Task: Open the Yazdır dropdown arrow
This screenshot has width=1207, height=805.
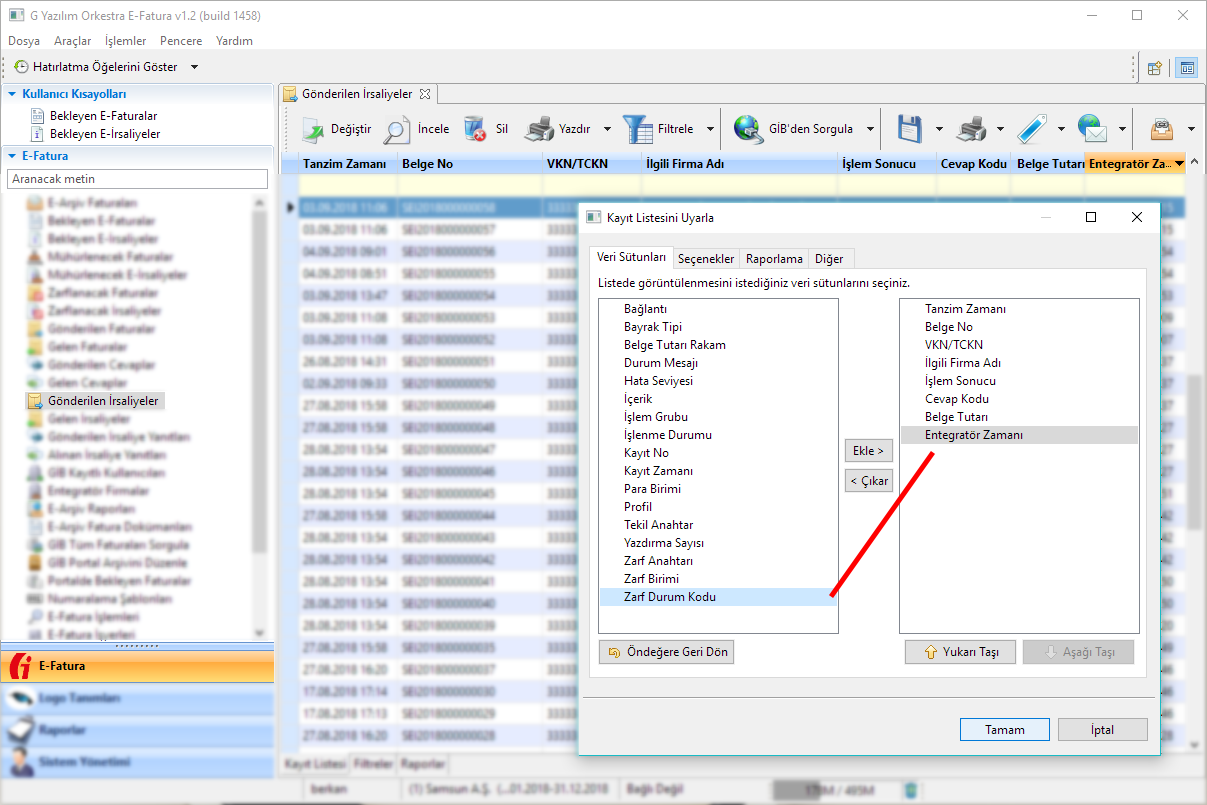Action: [x=608, y=129]
